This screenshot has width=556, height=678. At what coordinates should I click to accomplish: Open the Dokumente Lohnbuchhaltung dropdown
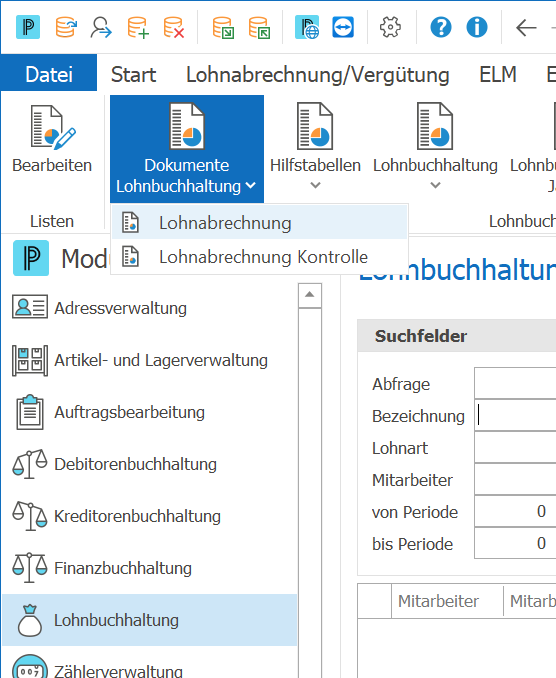pos(187,149)
